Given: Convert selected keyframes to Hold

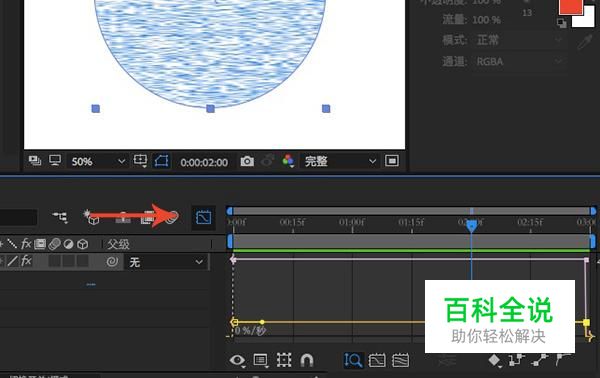Looking at the screenshot, I should (x=516, y=360).
